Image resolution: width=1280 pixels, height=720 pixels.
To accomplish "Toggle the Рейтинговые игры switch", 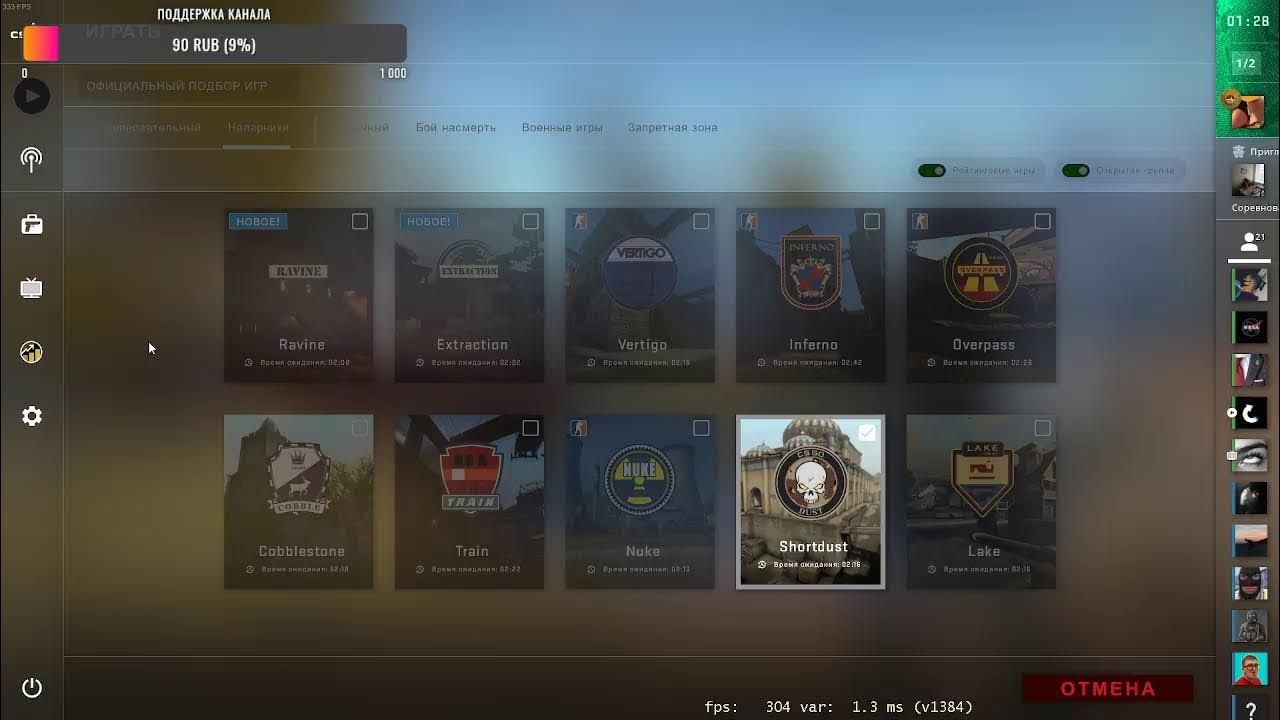I will [932, 171].
